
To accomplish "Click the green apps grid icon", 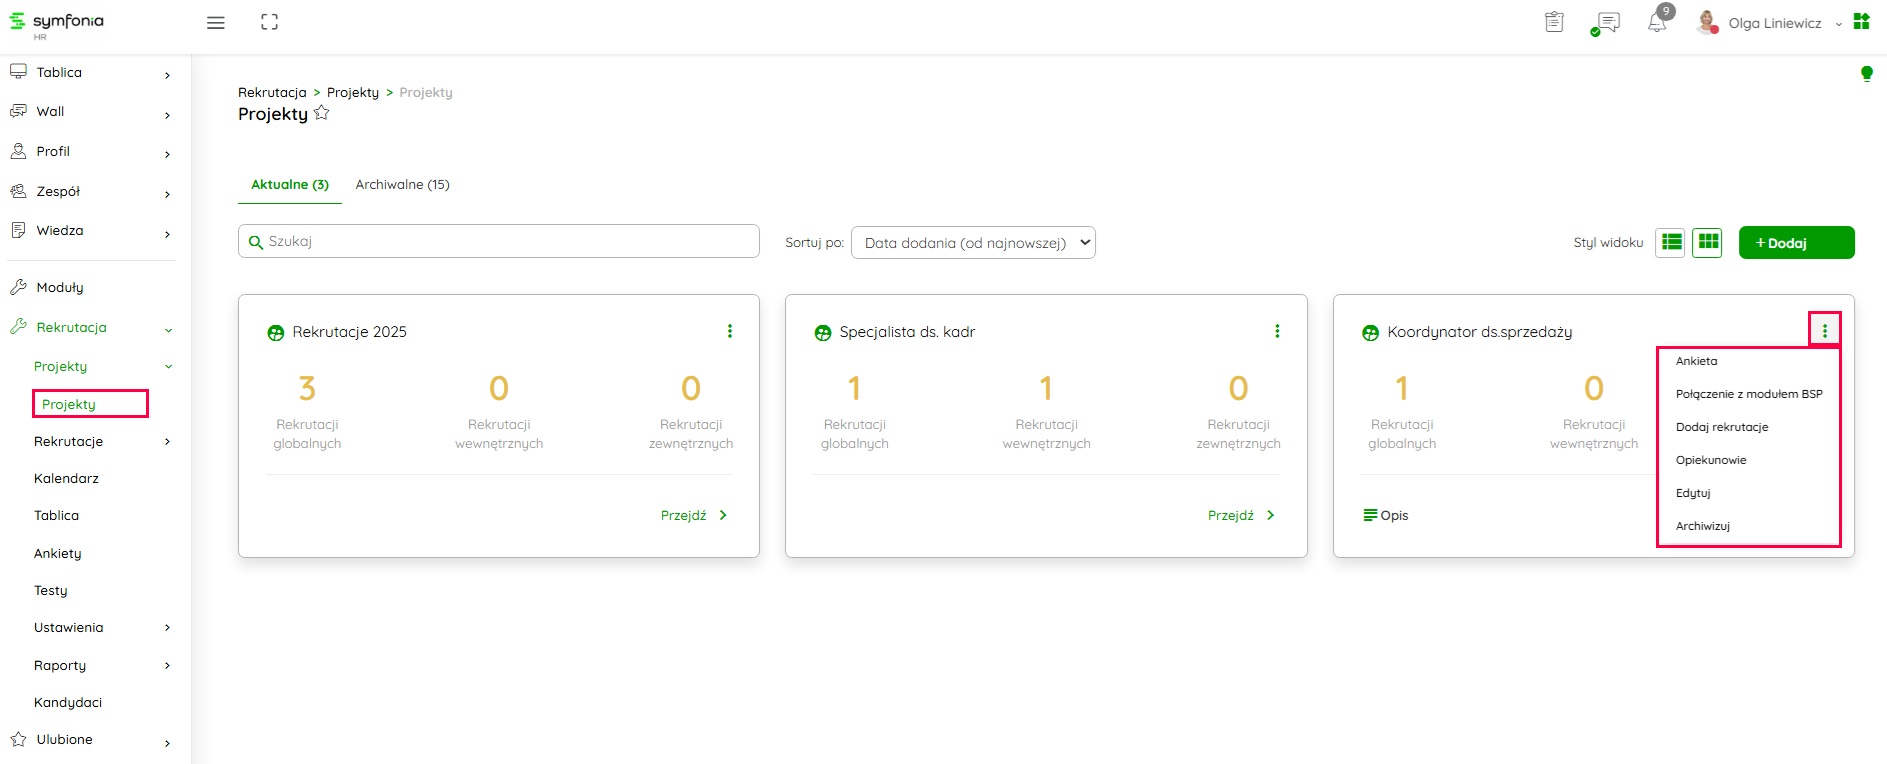I will pos(1861,22).
